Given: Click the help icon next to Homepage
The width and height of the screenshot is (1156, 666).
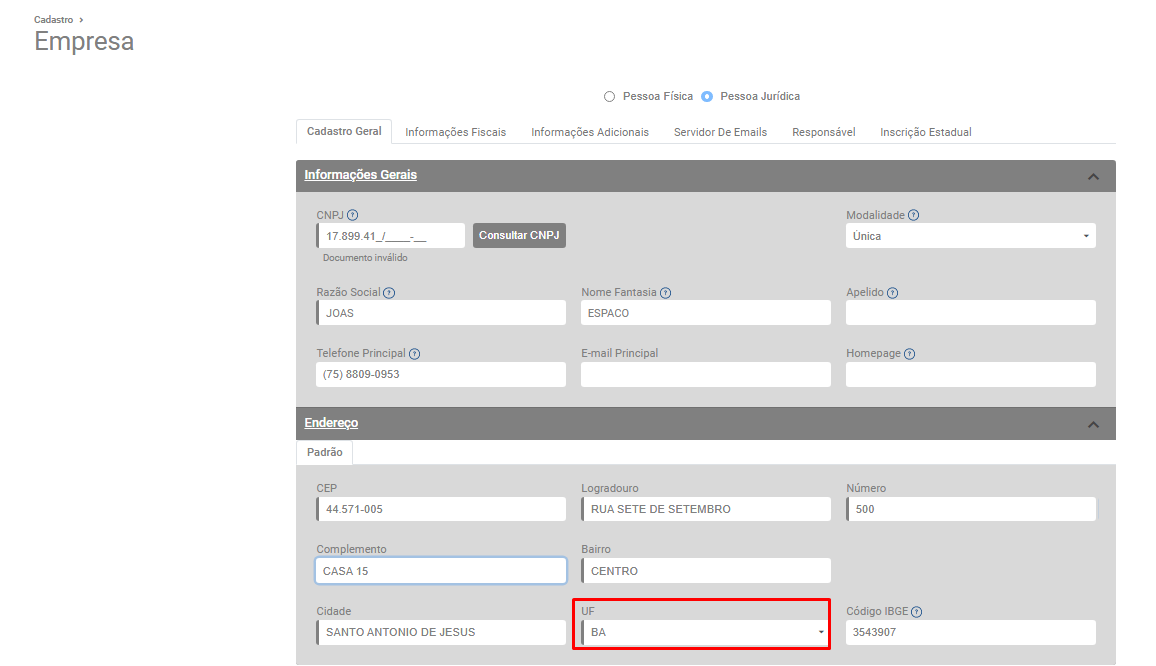Looking at the screenshot, I should (x=910, y=354).
